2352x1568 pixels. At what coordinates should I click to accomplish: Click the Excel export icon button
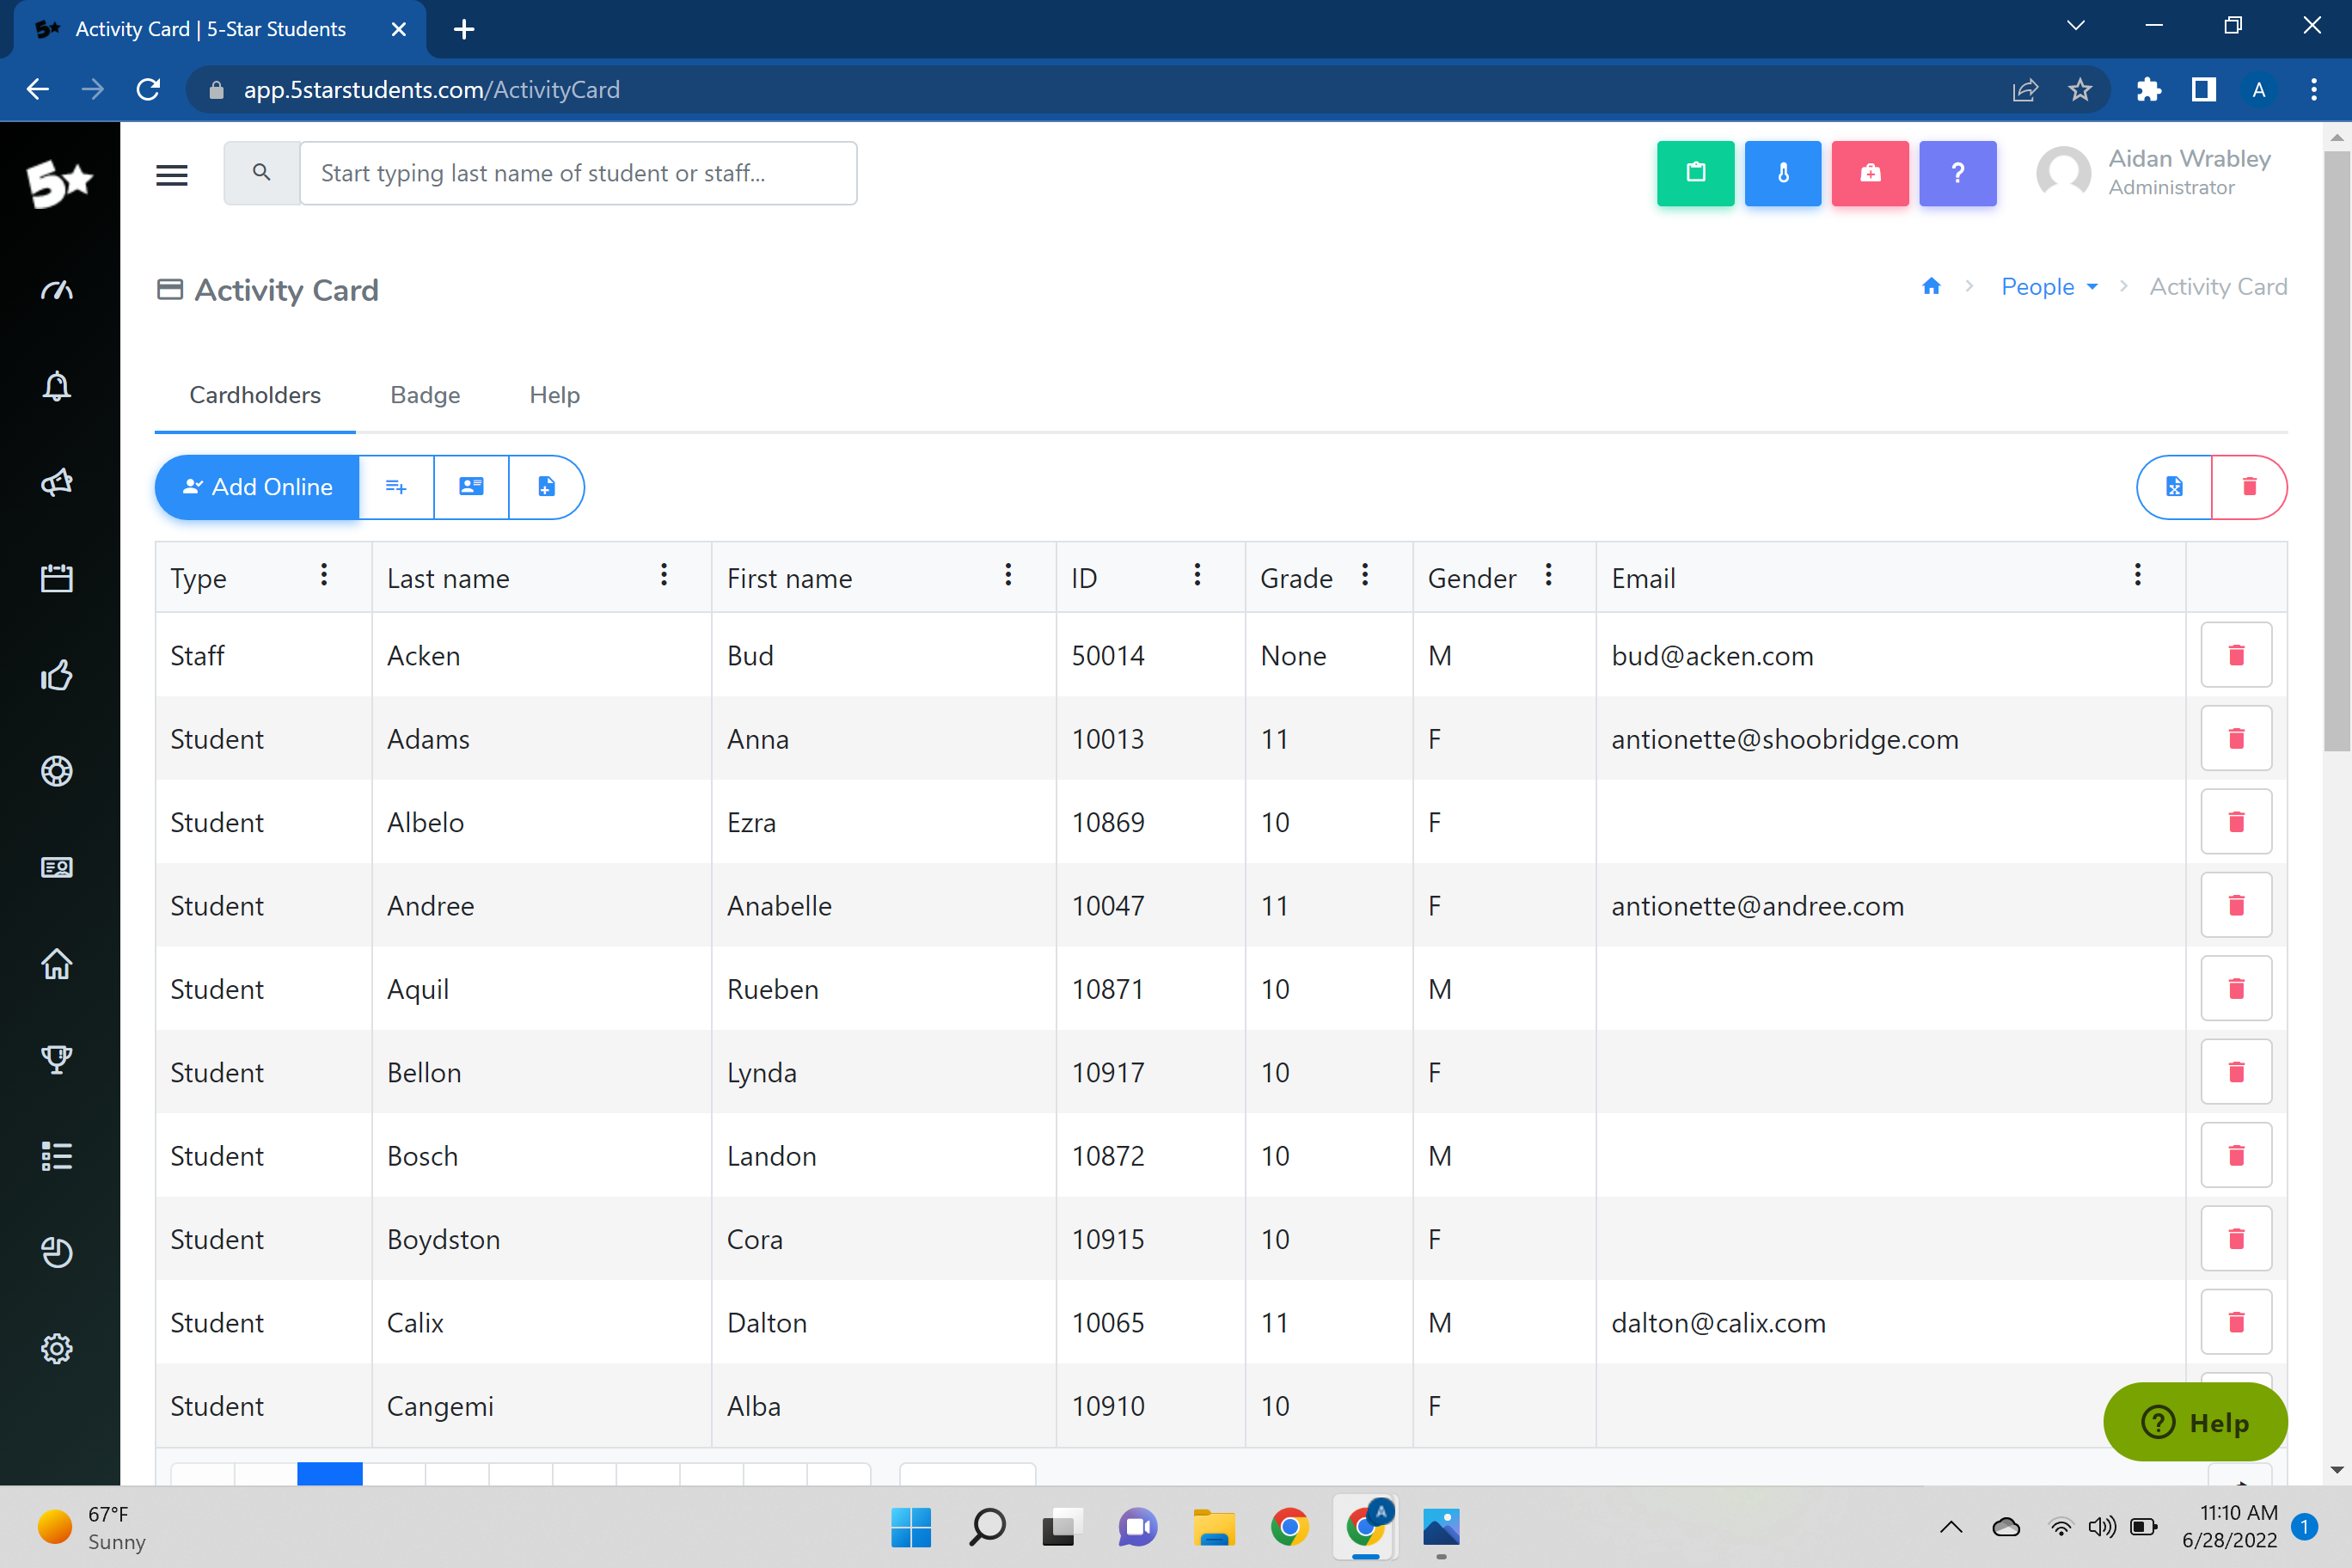(2174, 487)
